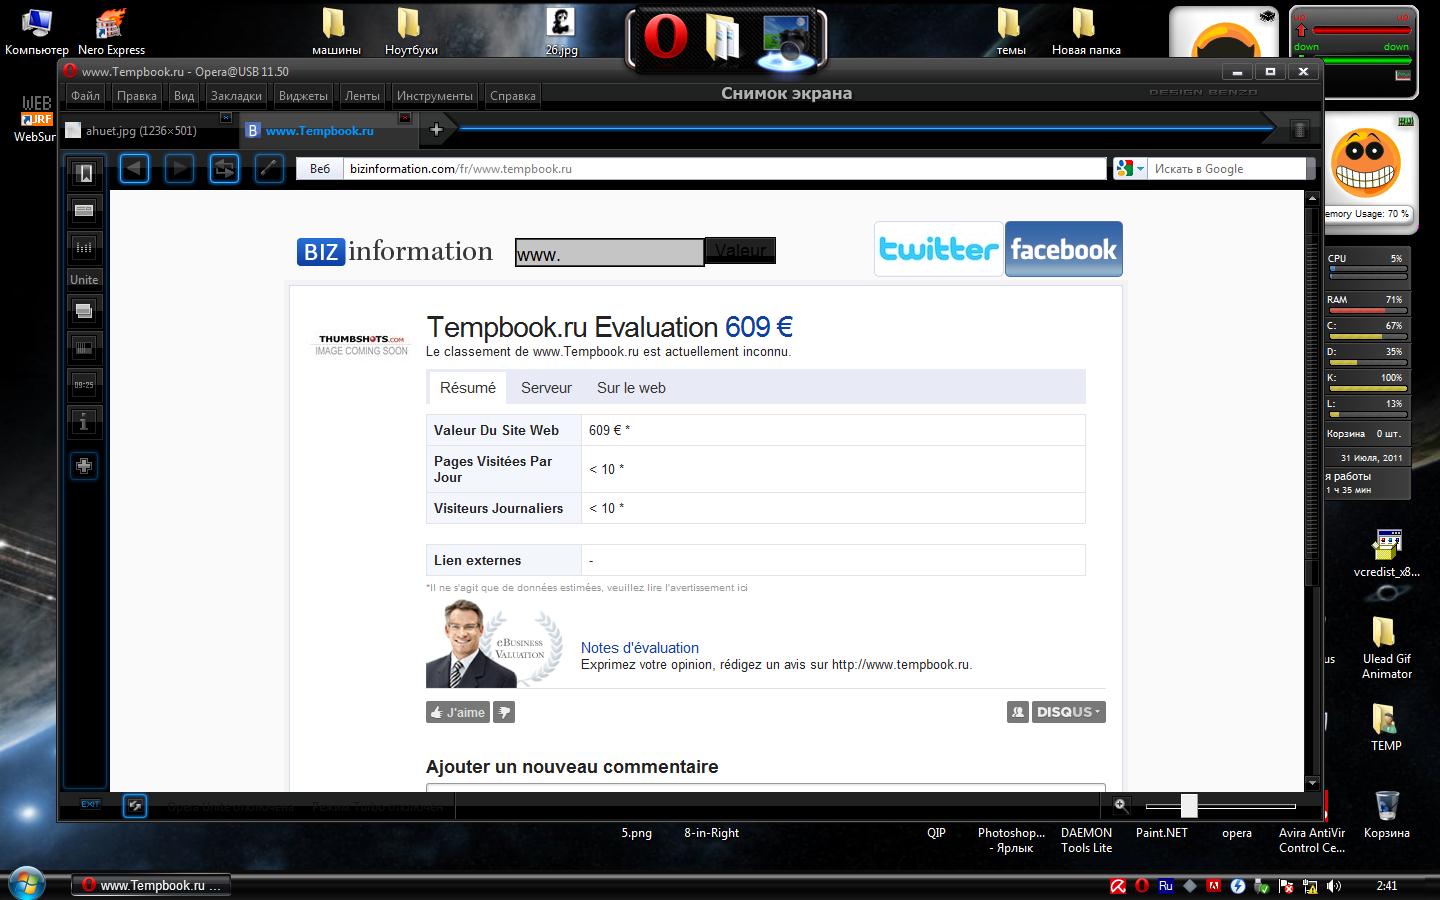Click the thumbshots preview thumbnail
The height and width of the screenshot is (900, 1440).
[362, 344]
